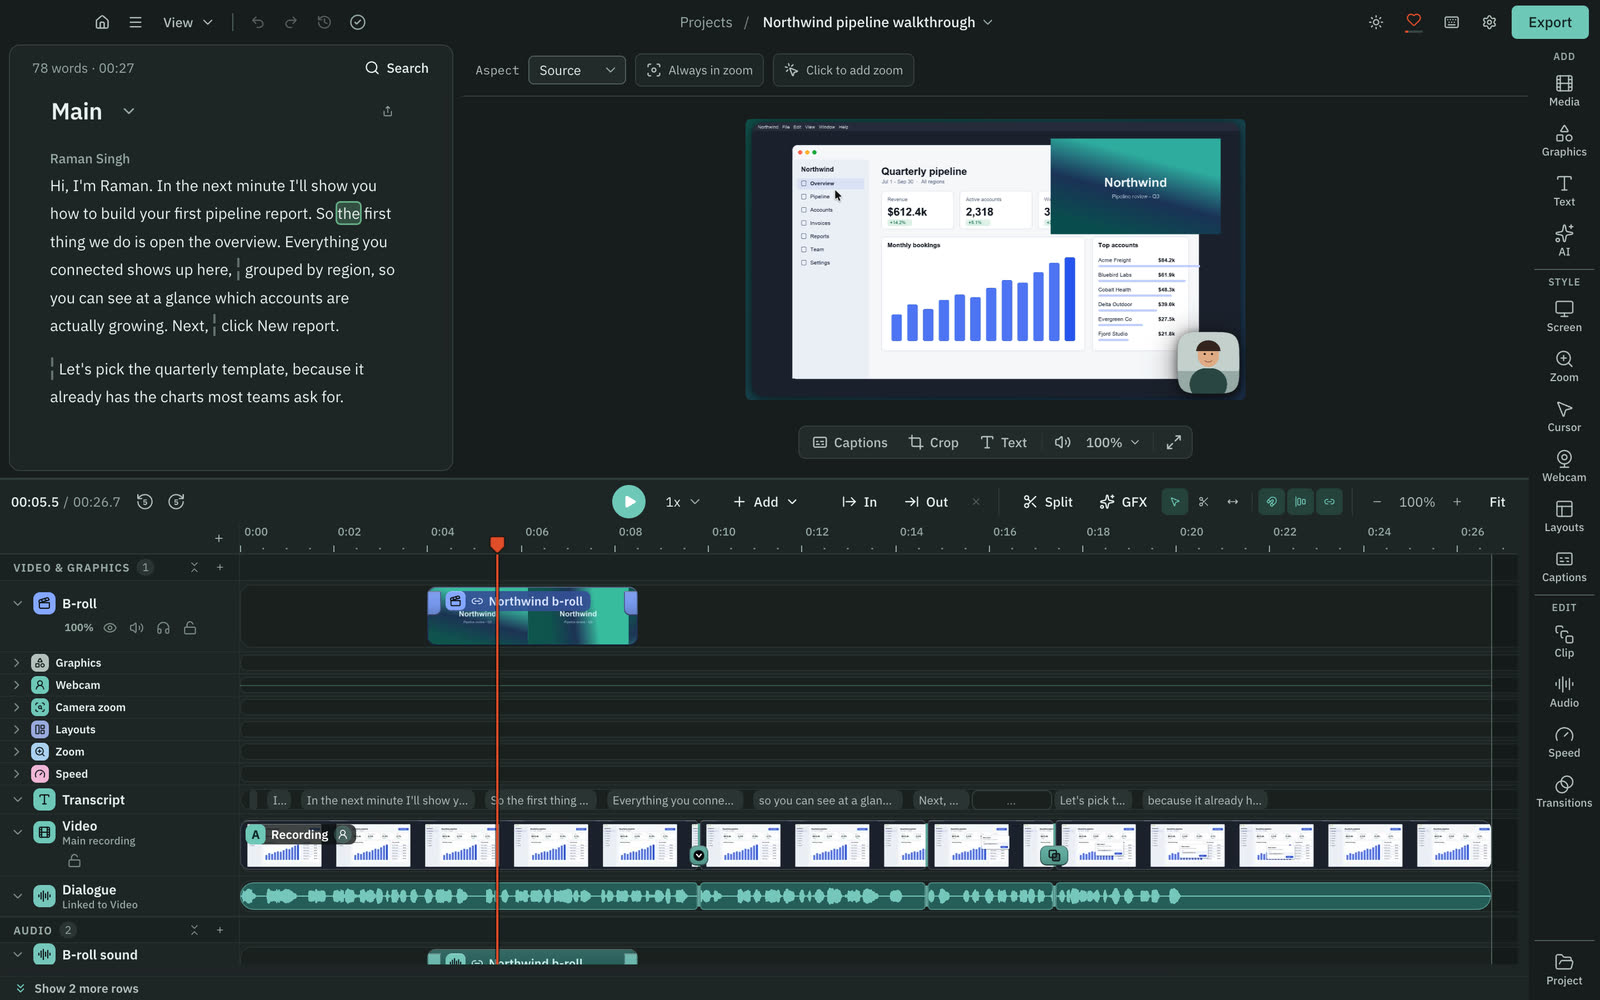Go to the home screen
Image resolution: width=1600 pixels, height=1000 pixels.
coord(102,22)
